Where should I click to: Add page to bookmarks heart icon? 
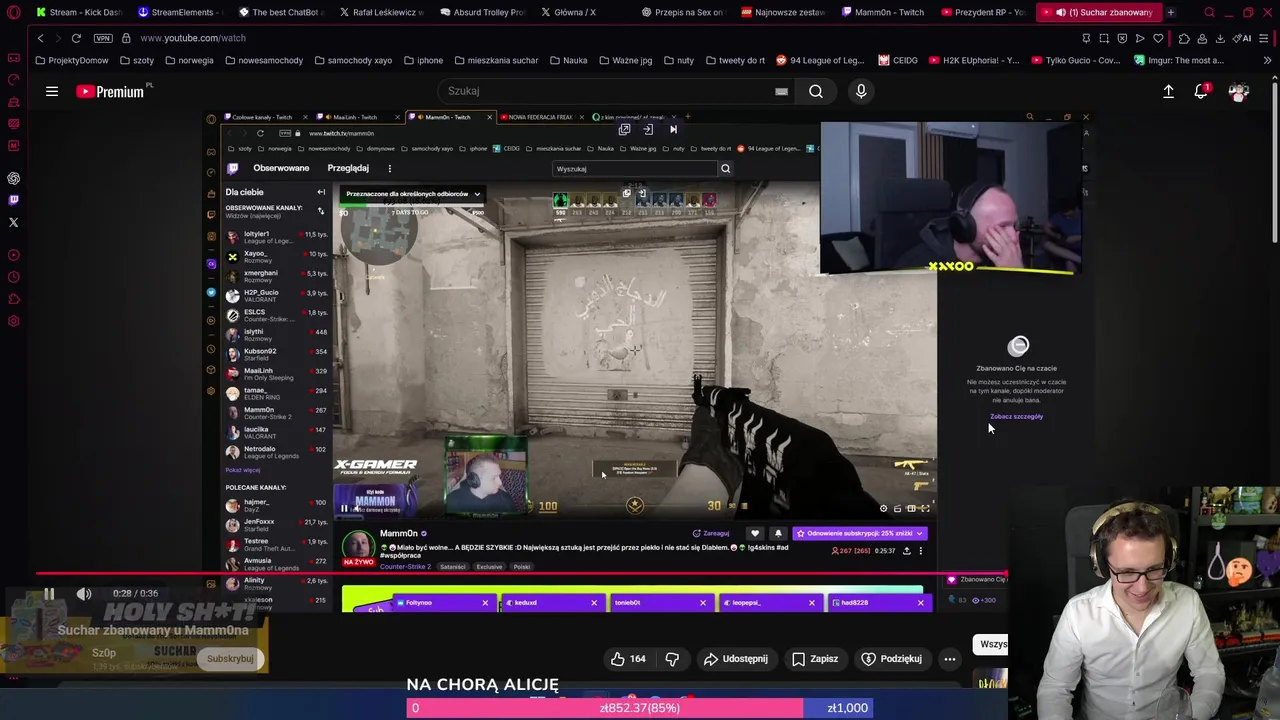pos(1158,38)
